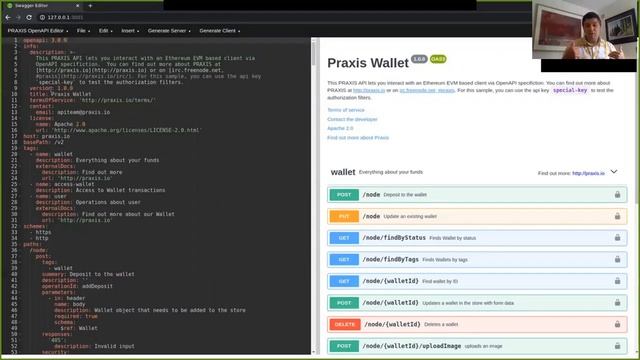Open the Generate Server menu
640x360 pixels.
(x=169, y=31)
